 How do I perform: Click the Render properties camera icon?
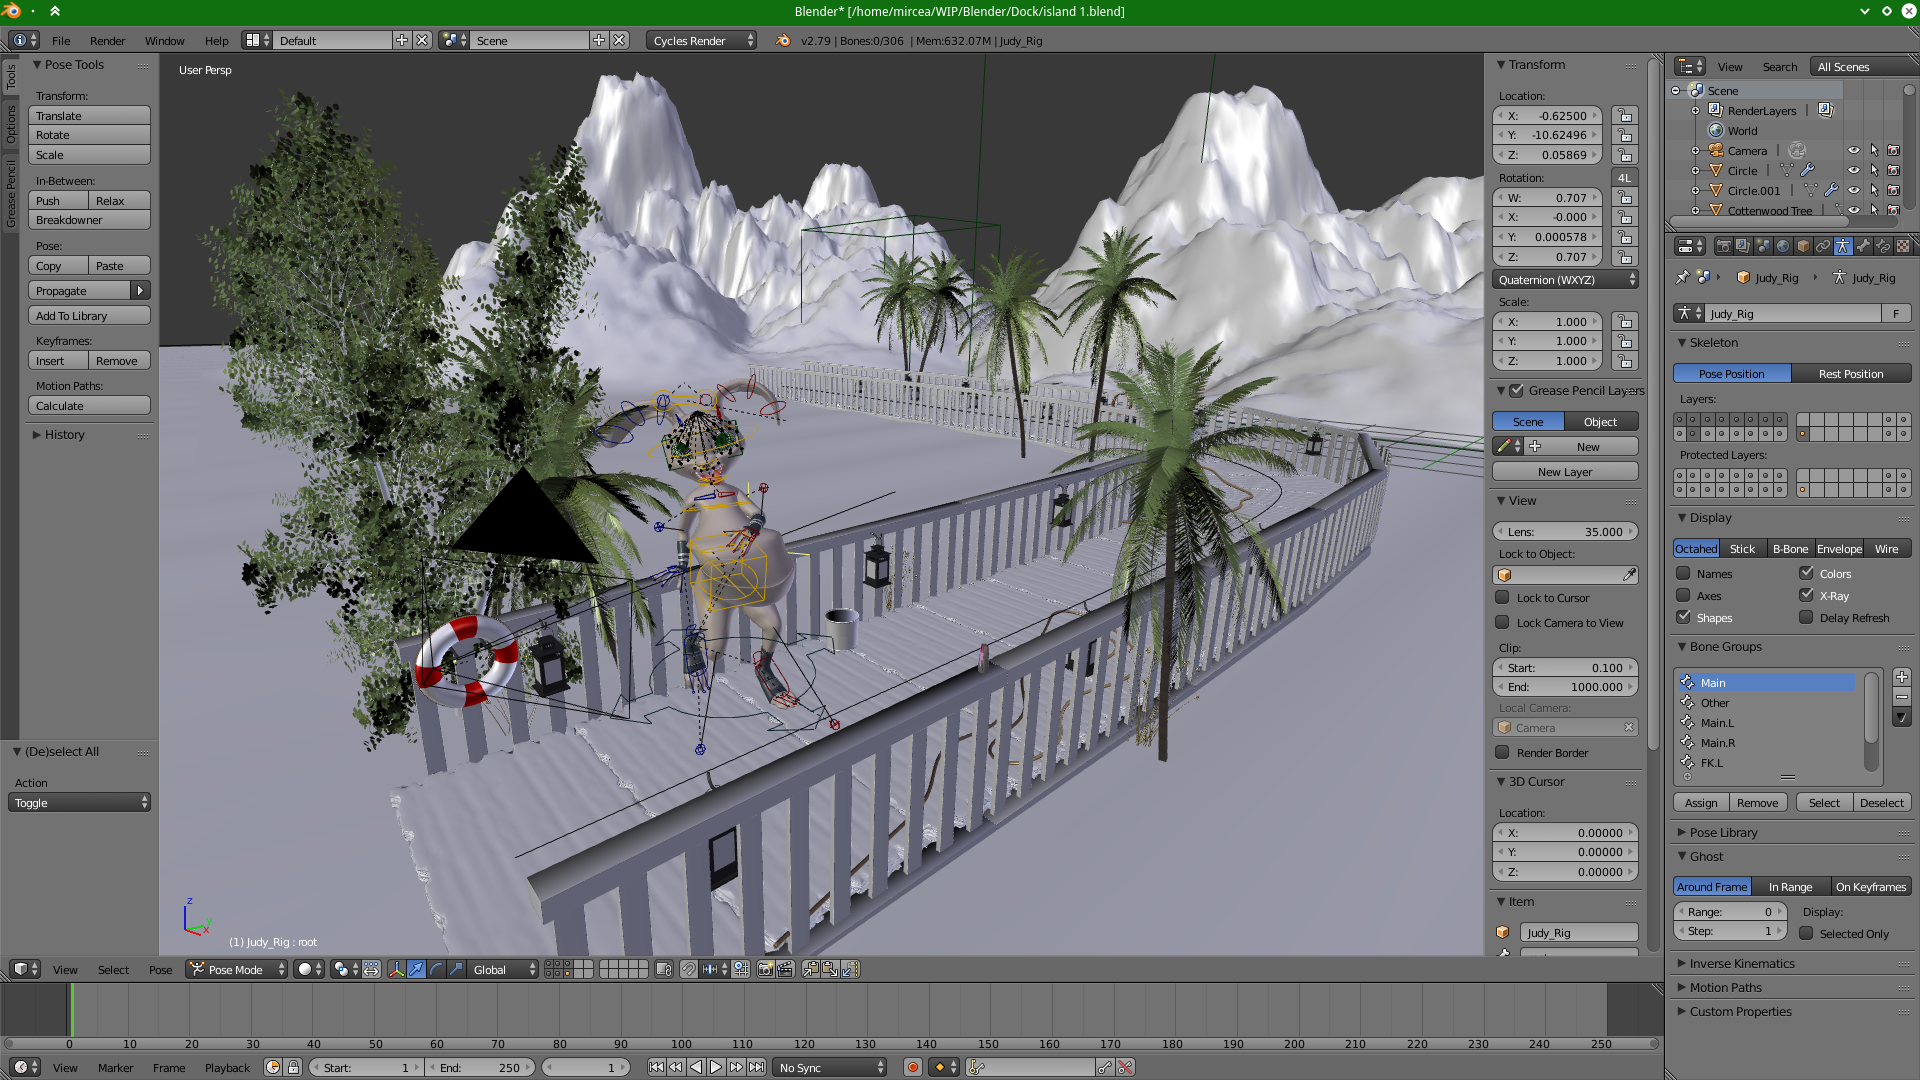point(1723,246)
